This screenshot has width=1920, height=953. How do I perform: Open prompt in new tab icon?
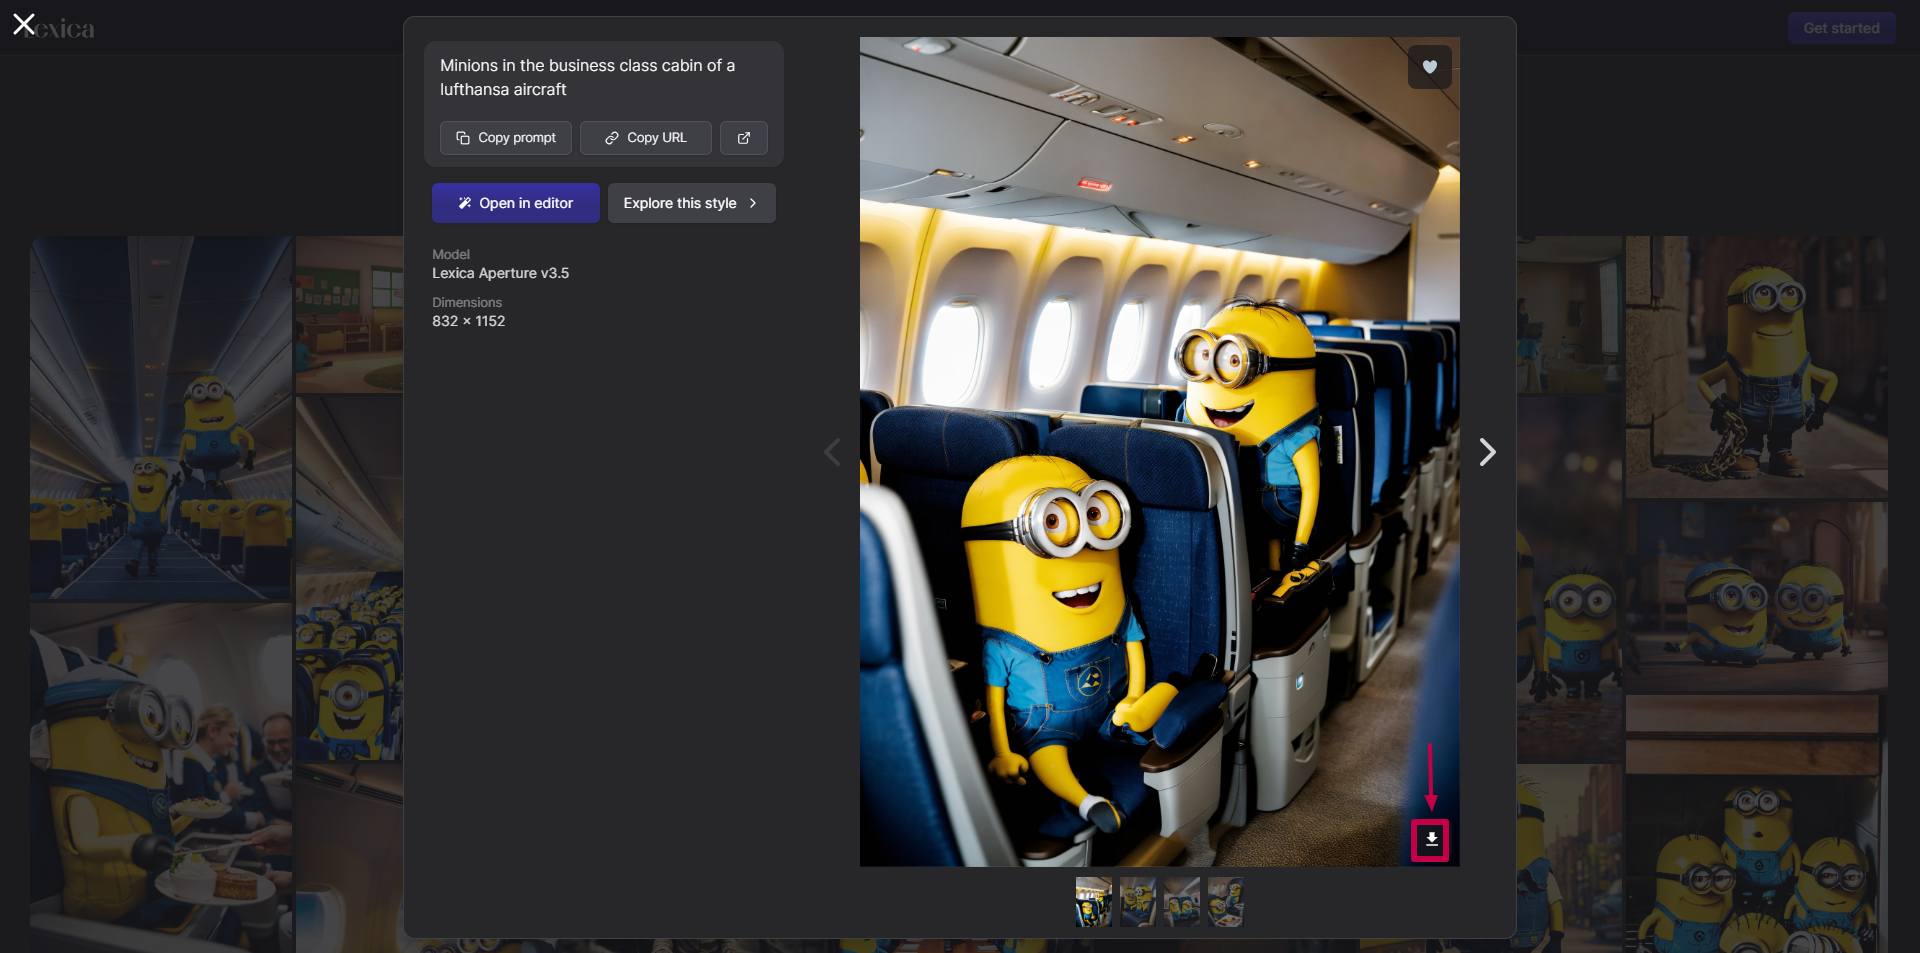click(x=743, y=138)
